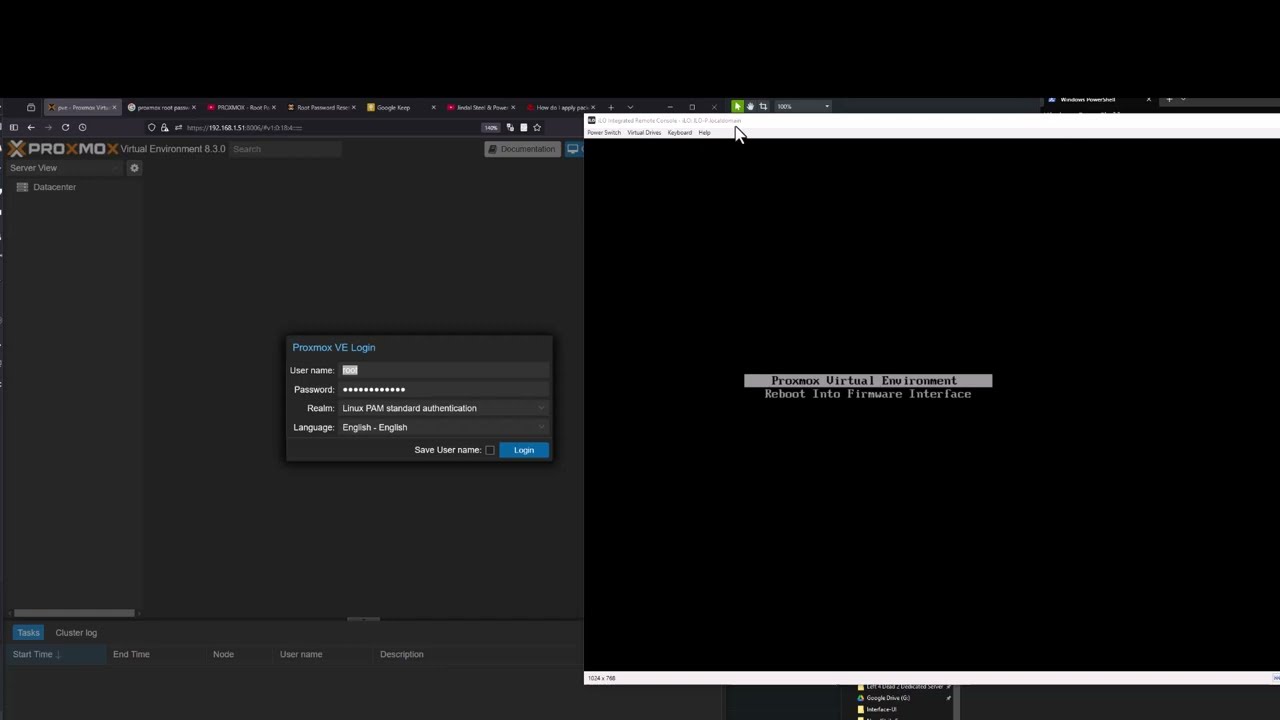The height and width of the screenshot is (720, 1280).
Task: Select the crop tool icon
Action: click(763, 106)
